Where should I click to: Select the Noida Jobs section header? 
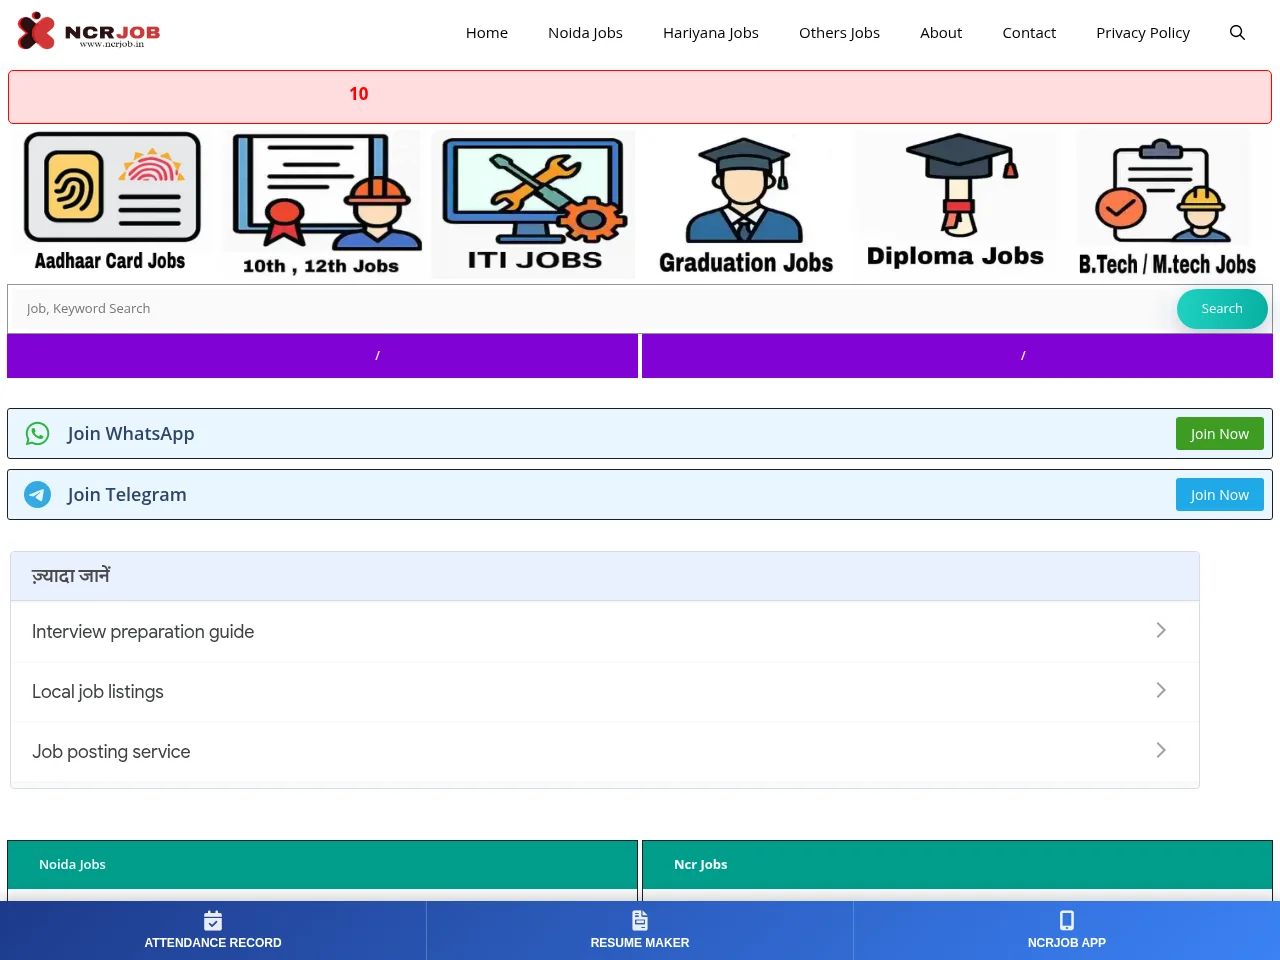click(x=322, y=865)
